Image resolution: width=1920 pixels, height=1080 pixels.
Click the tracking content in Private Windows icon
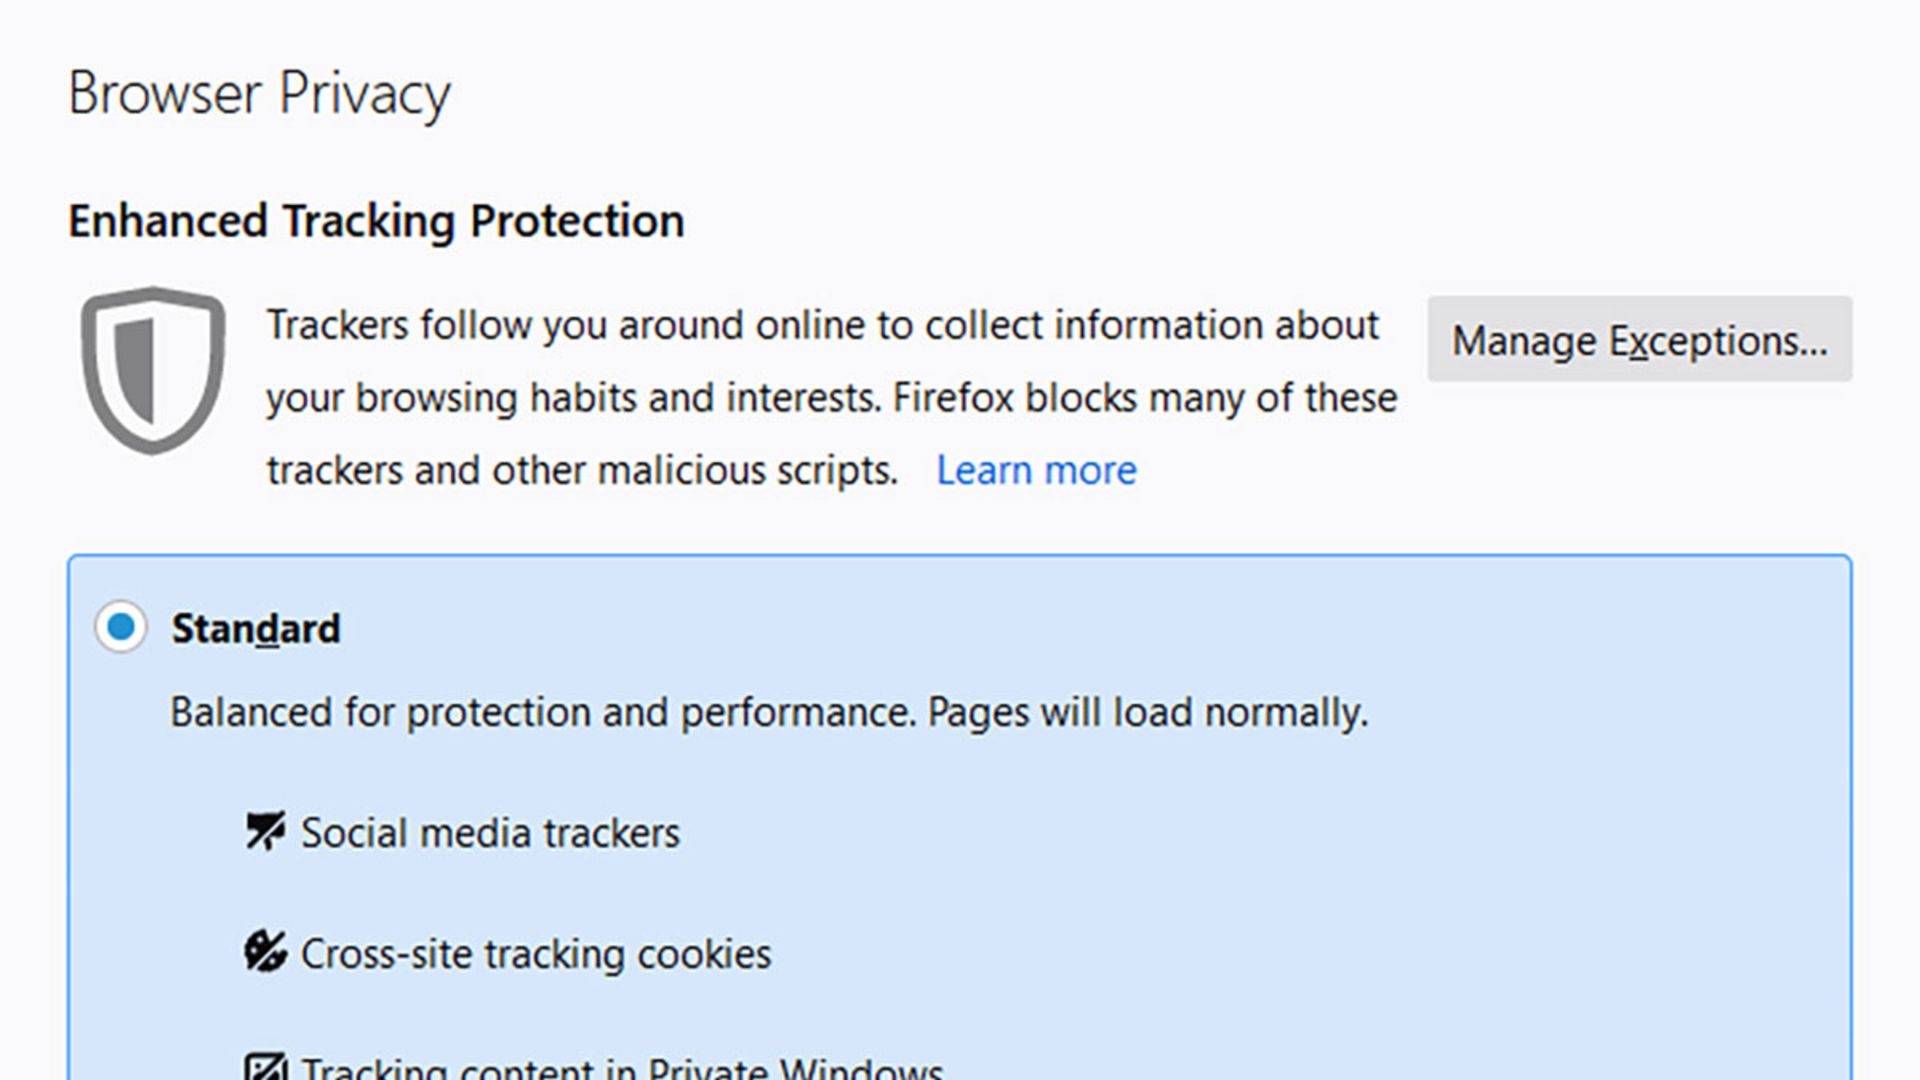click(x=265, y=1066)
